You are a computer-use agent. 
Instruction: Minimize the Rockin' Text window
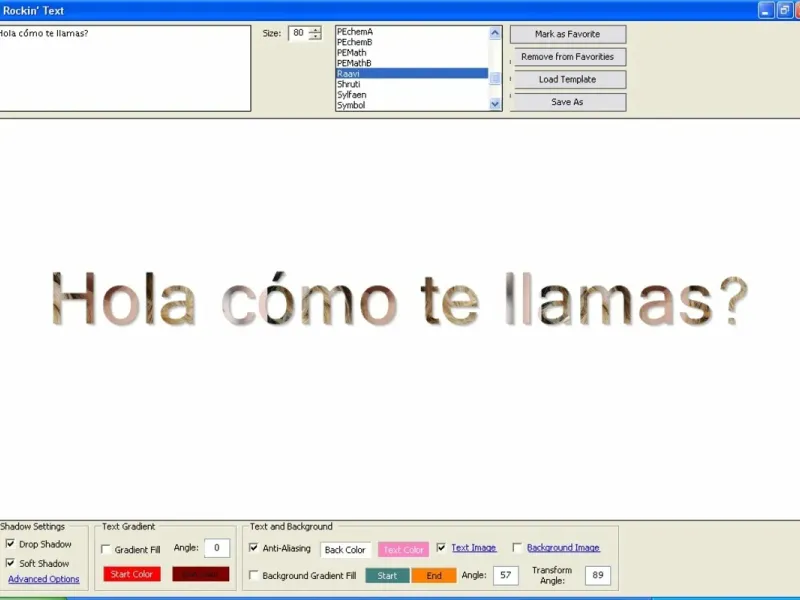coord(766,10)
